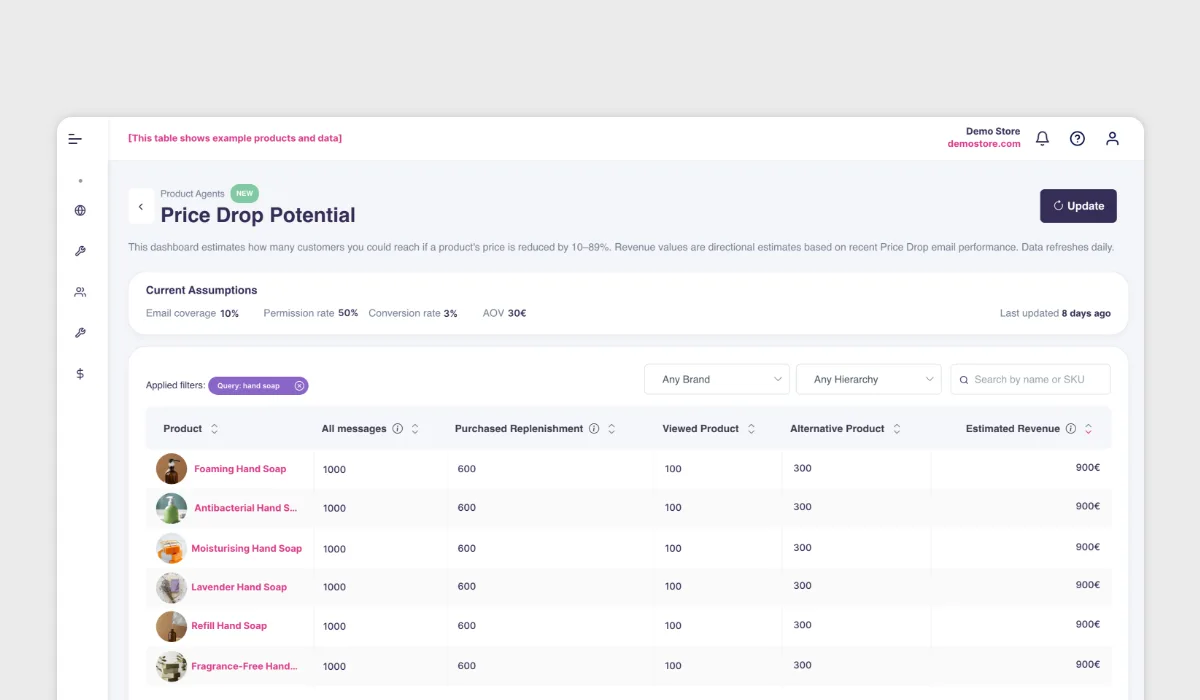
Task: Click the Lavender Hand Soap thumbnail
Action: click(172, 587)
